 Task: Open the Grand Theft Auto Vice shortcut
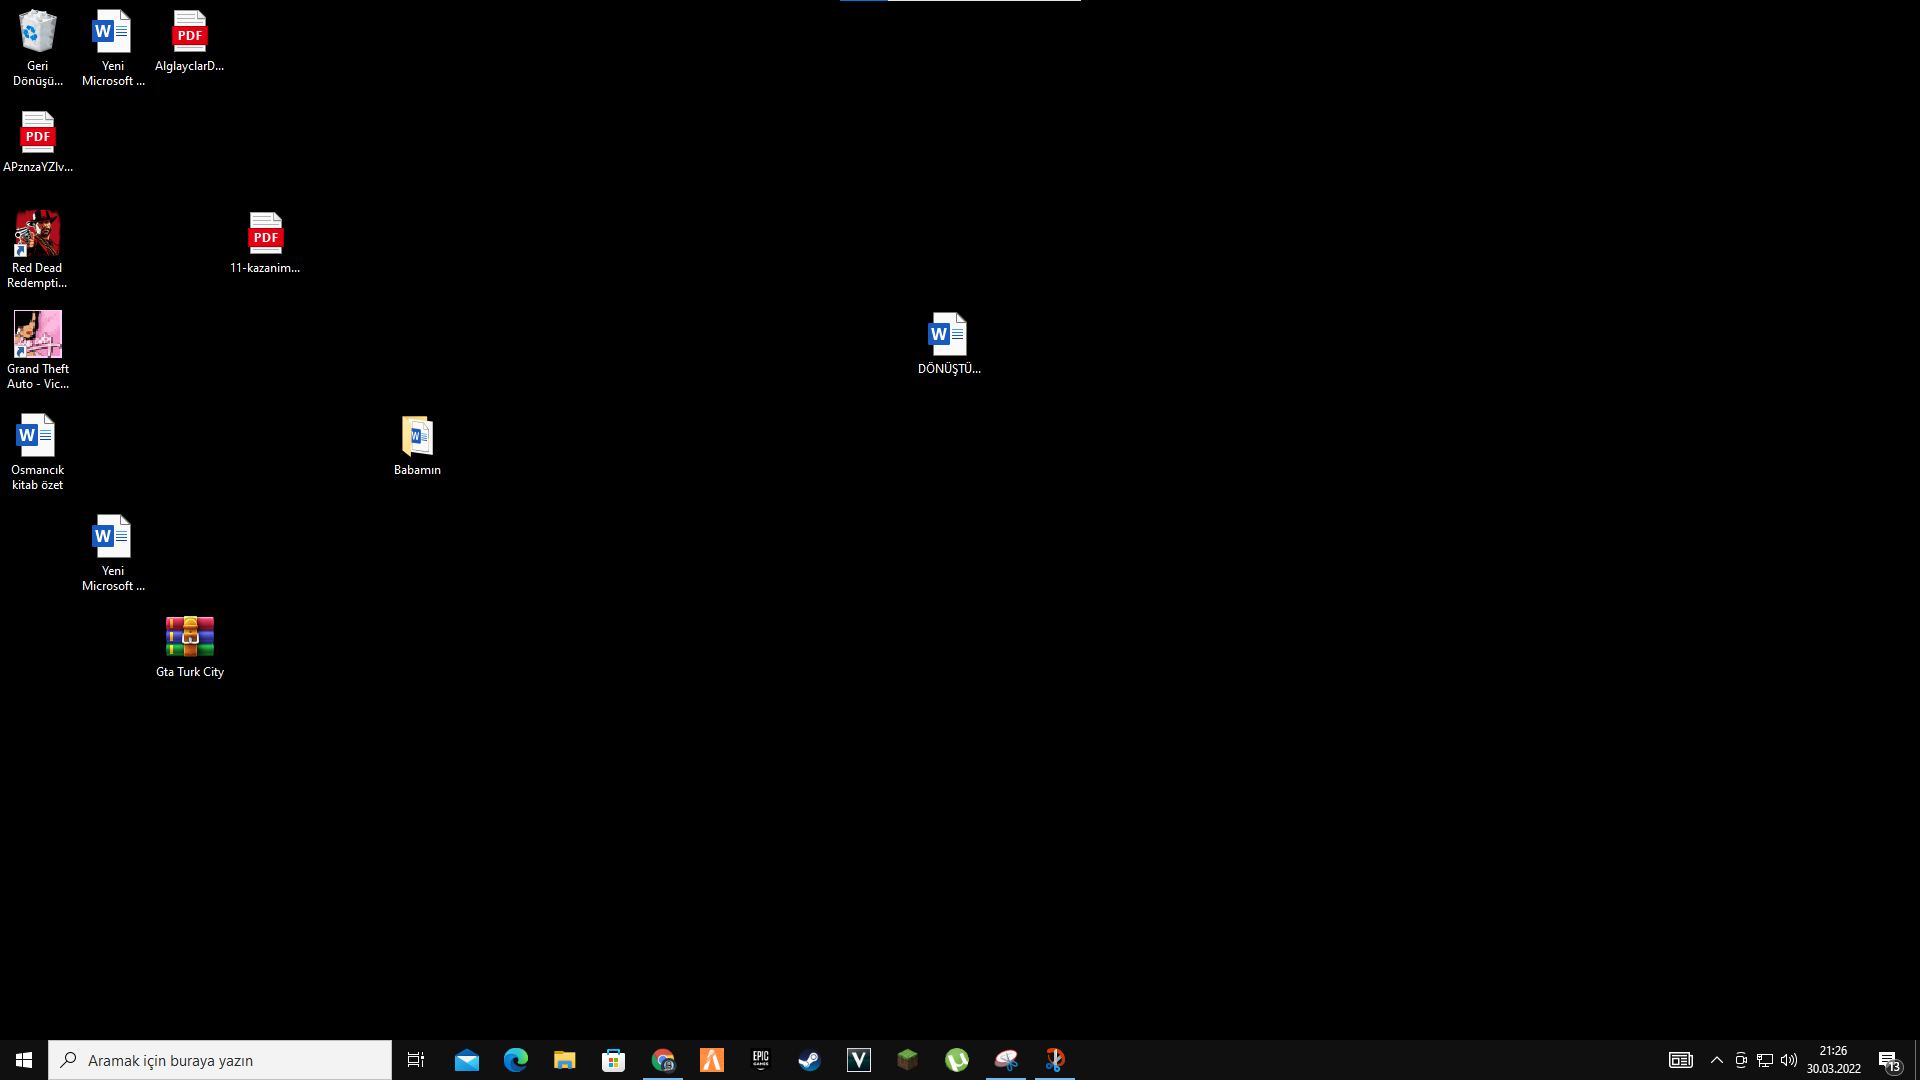coord(37,333)
